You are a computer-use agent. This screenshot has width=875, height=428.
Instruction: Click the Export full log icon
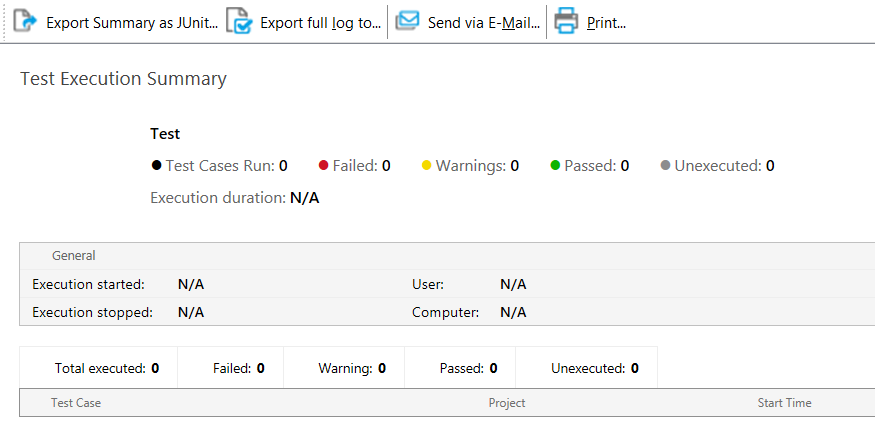(x=239, y=21)
